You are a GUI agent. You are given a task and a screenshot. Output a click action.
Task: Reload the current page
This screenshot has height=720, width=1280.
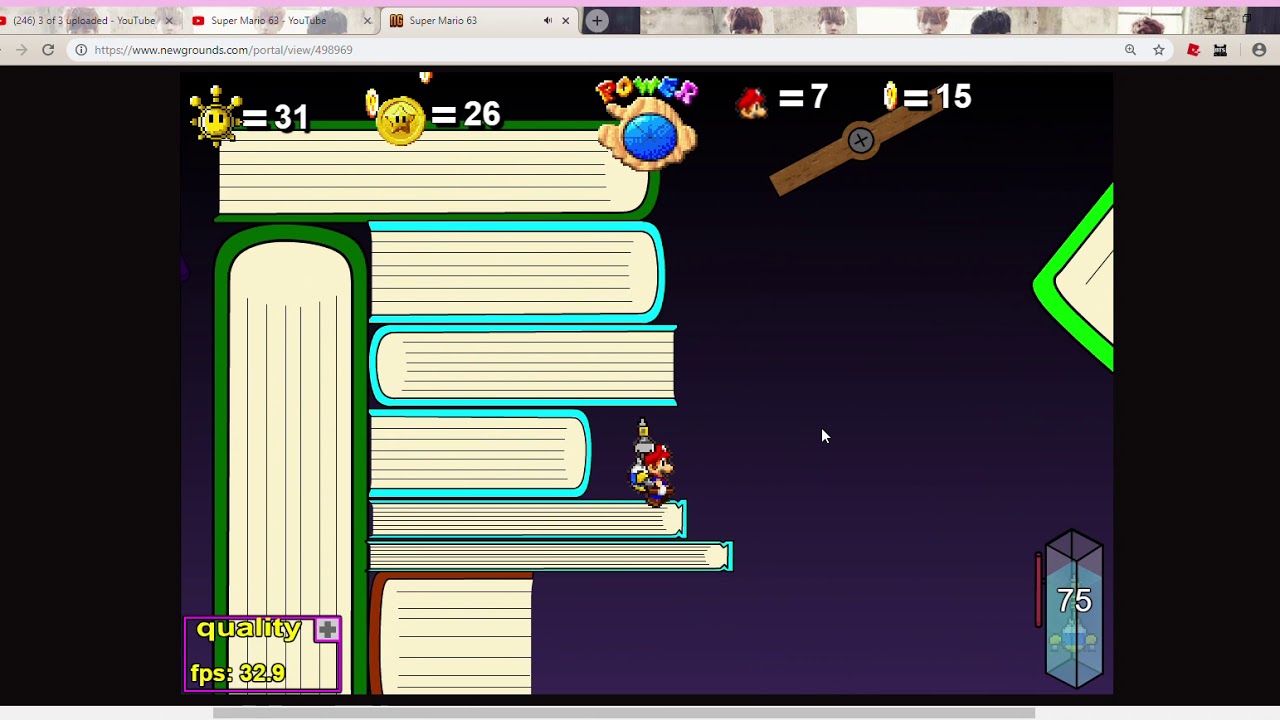coord(48,50)
